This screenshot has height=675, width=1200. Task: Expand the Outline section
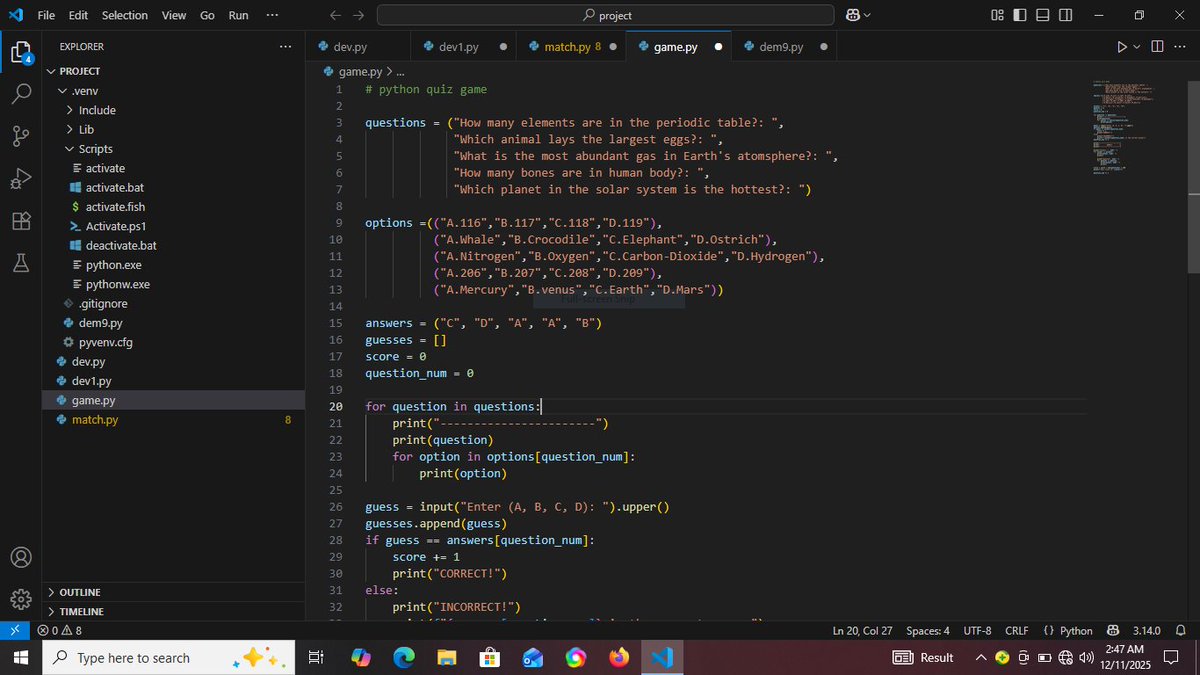(80, 591)
